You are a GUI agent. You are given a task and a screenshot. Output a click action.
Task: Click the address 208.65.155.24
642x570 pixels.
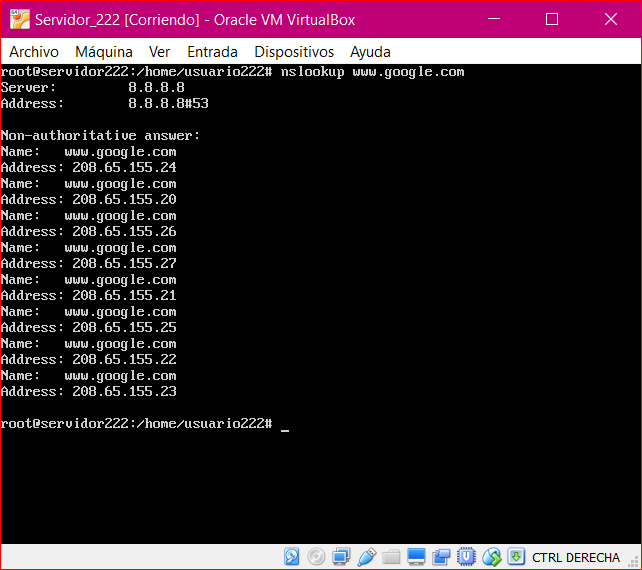click(x=124, y=167)
